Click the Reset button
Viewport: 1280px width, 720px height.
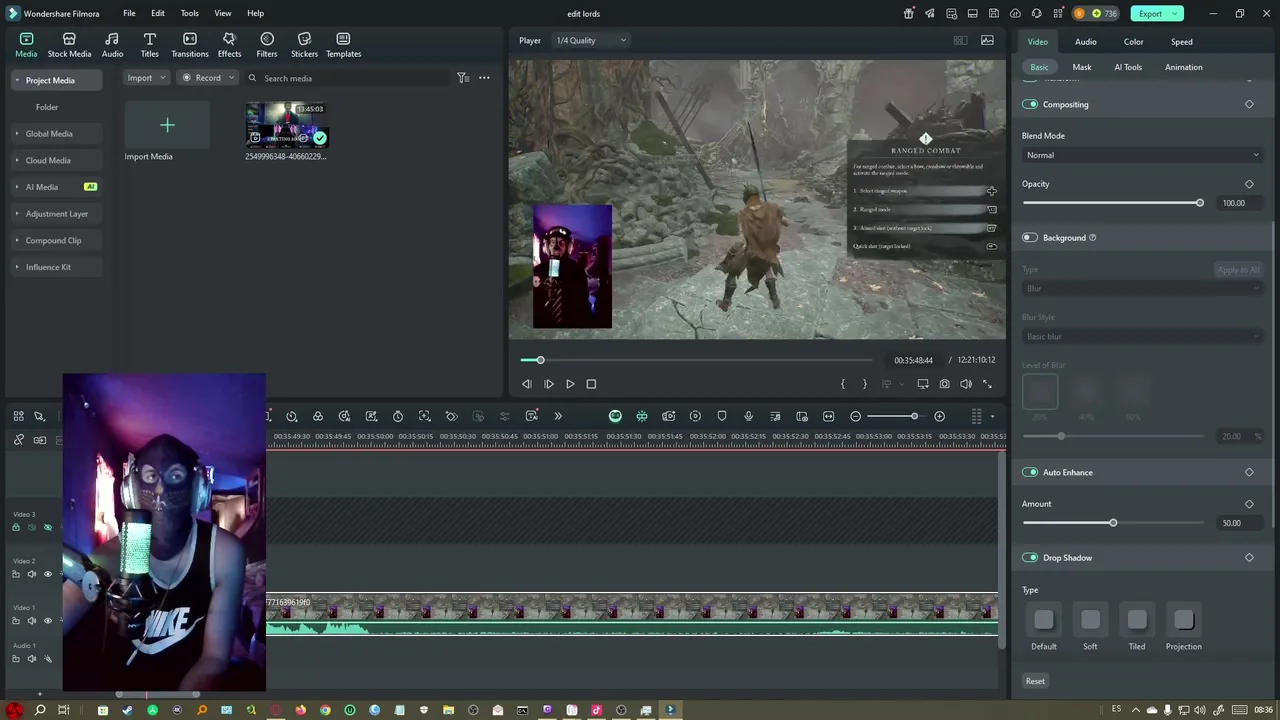(1035, 682)
